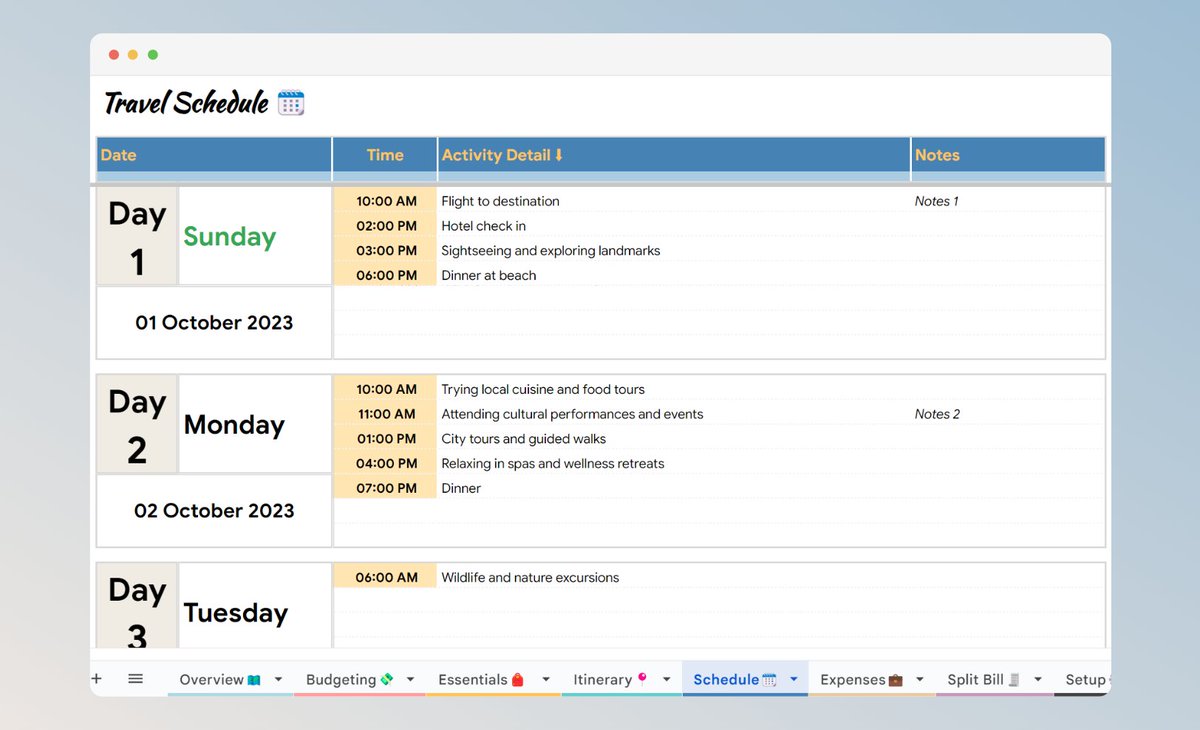This screenshot has width=1200, height=730.
Task: Select the 01 October 2023 date cell
Action: [214, 323]
